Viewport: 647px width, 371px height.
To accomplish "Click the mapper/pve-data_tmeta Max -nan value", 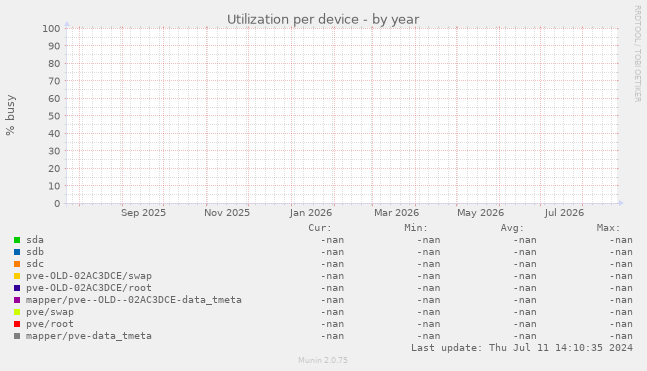I will point(621,336).
